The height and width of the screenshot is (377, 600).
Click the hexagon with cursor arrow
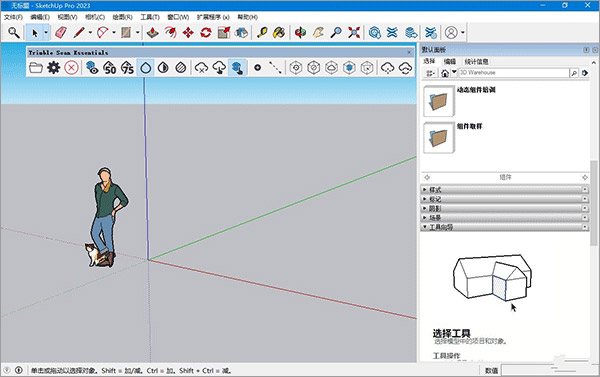367,68
